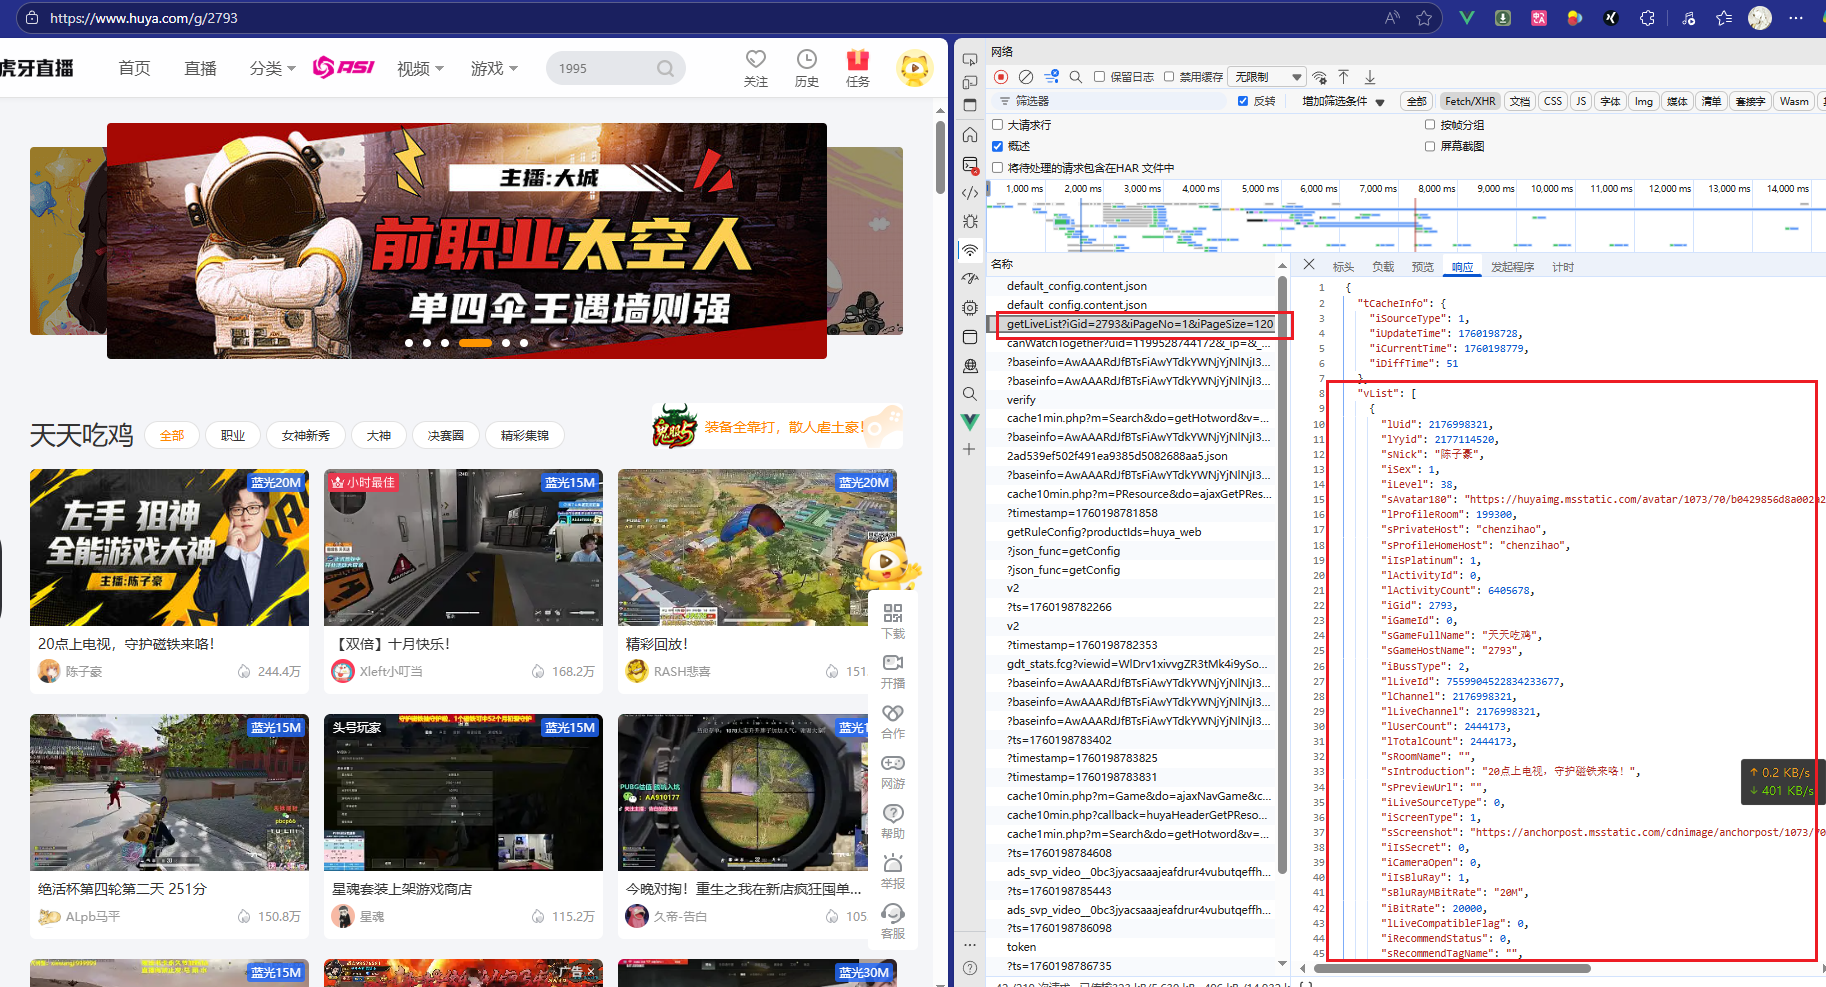This screenshot has width=1826, height=987.
Task: Click the user avatar in Huya header
Action: coord(914,68)
